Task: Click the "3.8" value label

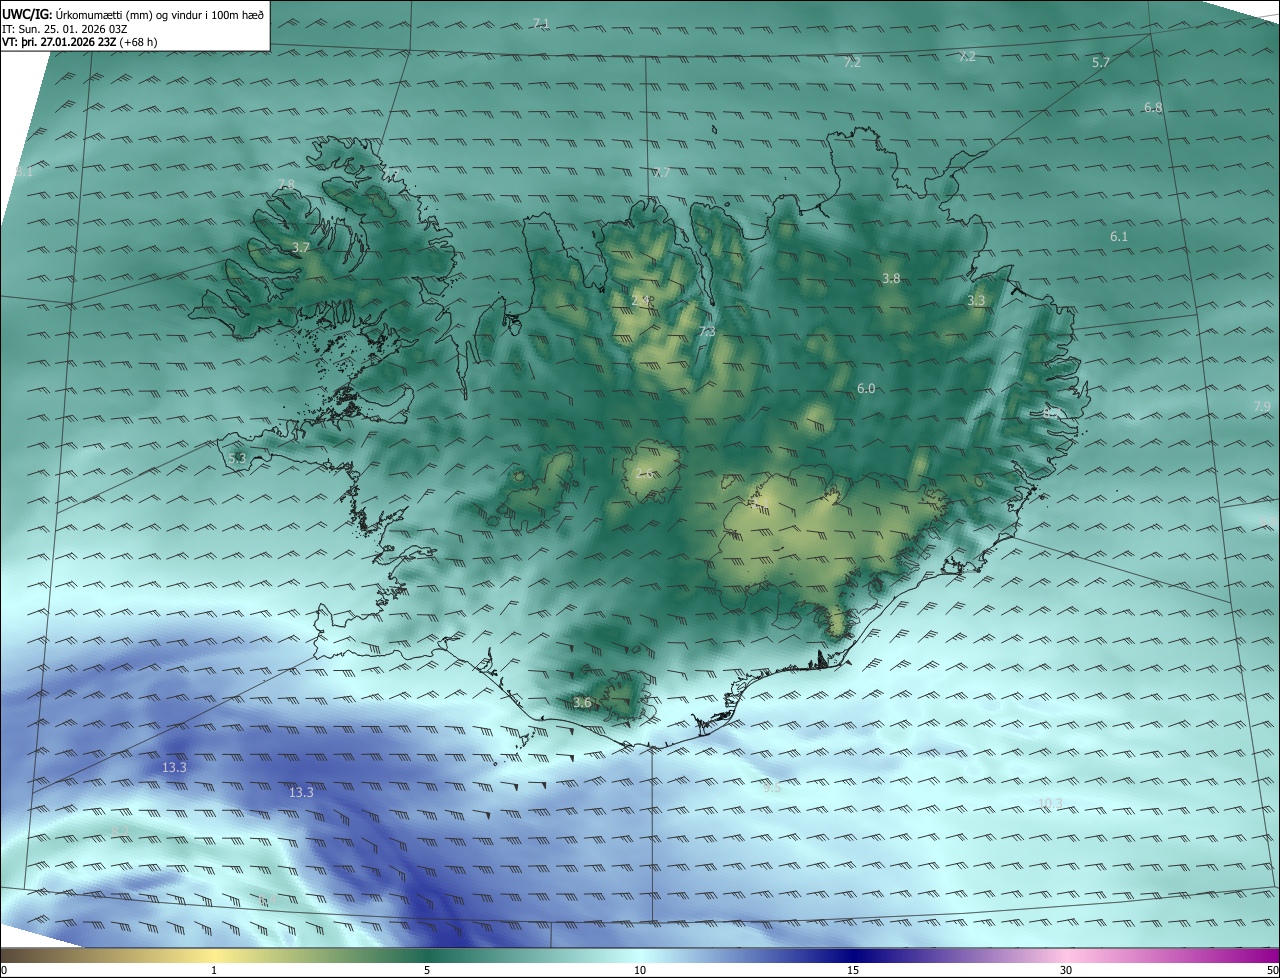Action: [x=891, y=278]
